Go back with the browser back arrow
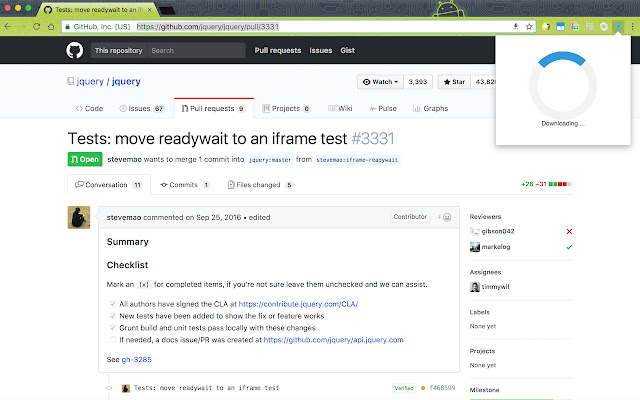This screenshot has height=400, width=640. 8,27
